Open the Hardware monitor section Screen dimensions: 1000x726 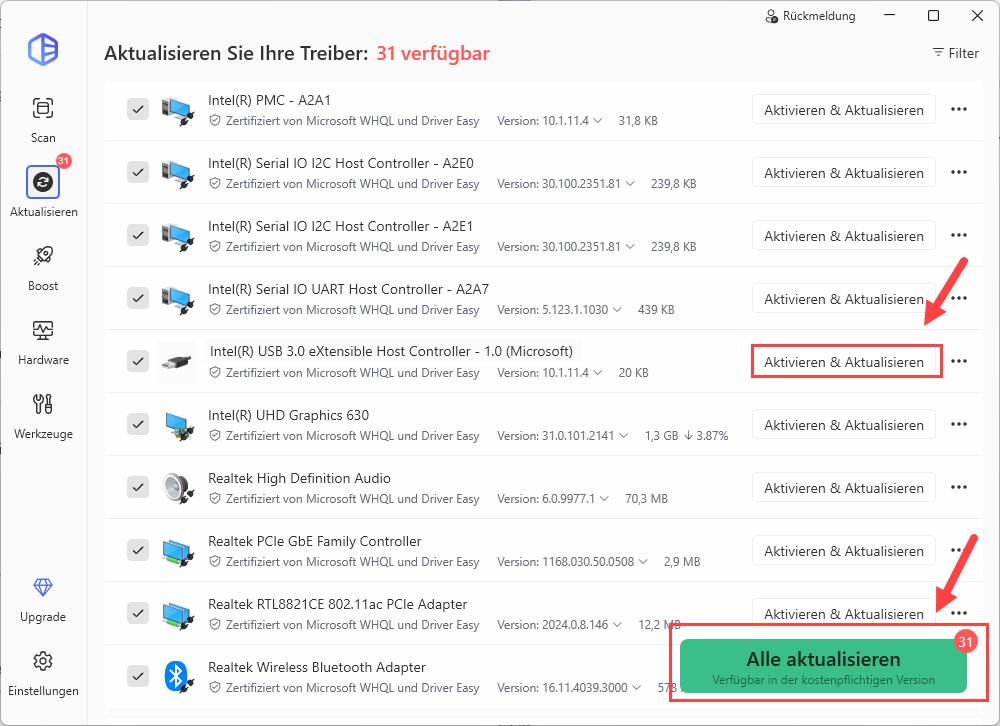coord(43,341)
